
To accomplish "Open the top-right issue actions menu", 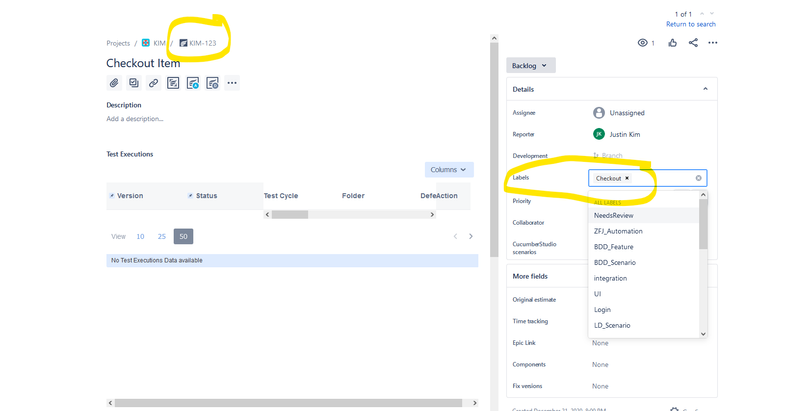I will (x=712, y=43).
